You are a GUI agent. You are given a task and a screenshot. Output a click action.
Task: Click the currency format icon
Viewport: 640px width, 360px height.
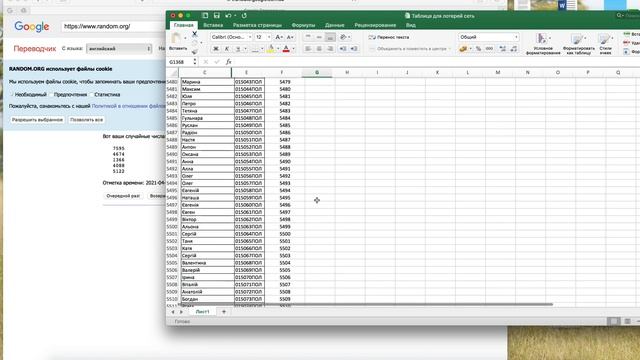[463, 49]
